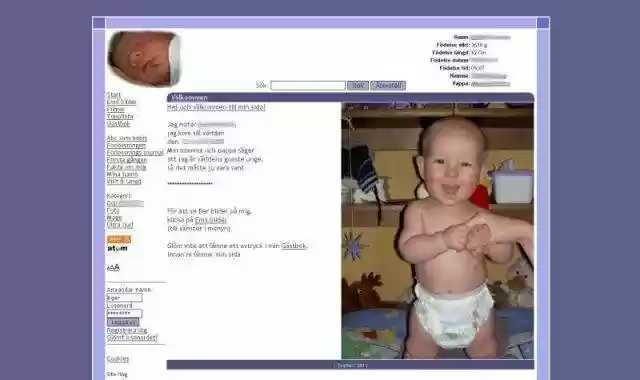This screenshot has width=640, height=380.
Task: Click the newborn baby thumbnail in header
Action: pos(144,58)
